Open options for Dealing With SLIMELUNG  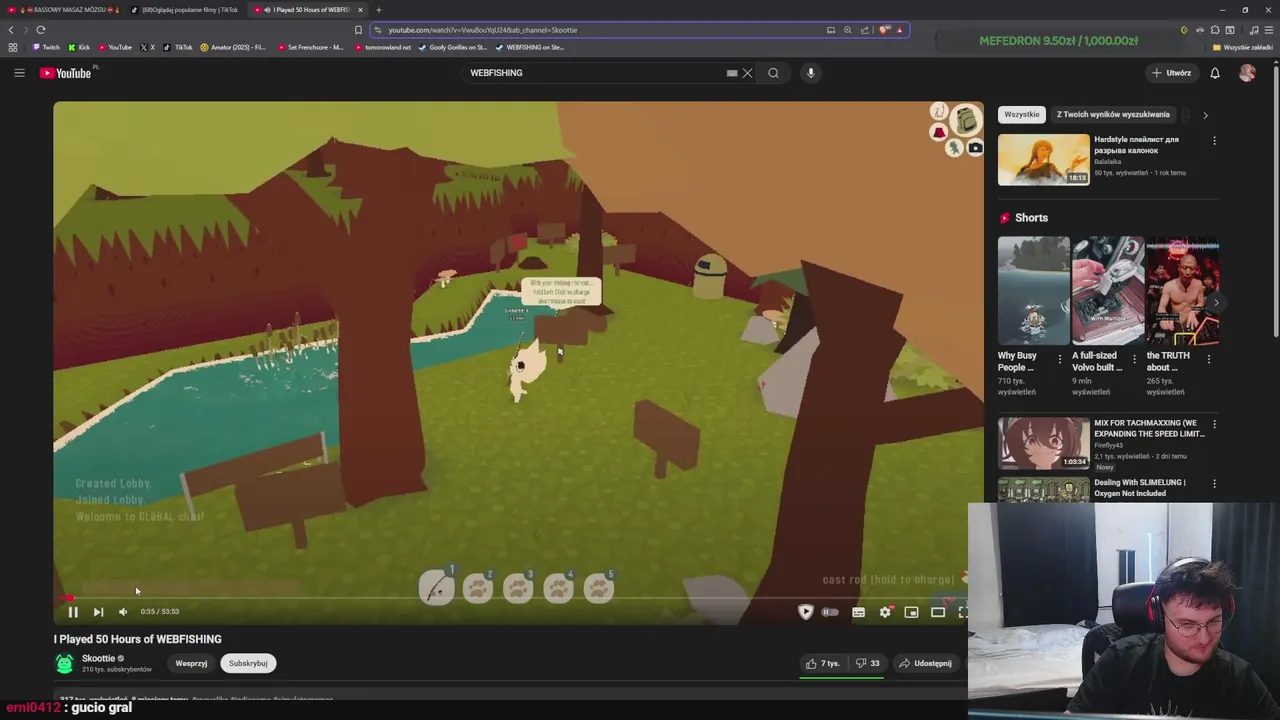[x=1215, y=484]
